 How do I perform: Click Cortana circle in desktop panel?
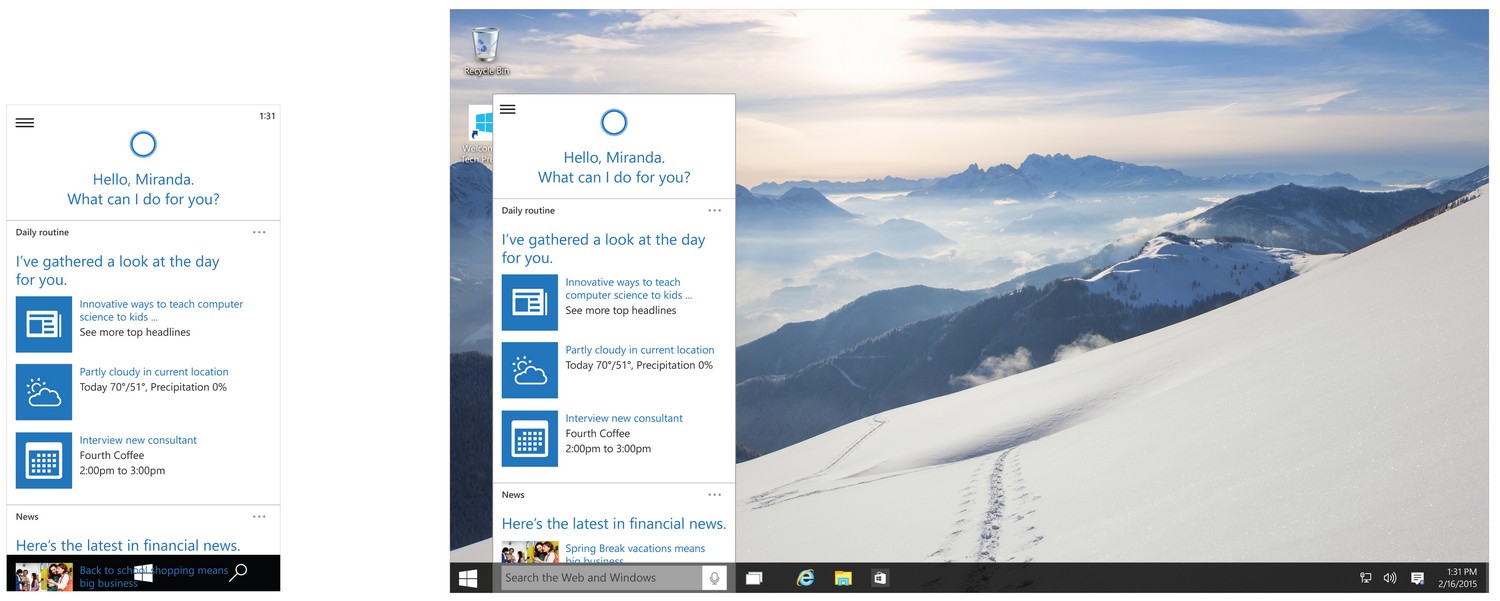click(x=614, y=122)
